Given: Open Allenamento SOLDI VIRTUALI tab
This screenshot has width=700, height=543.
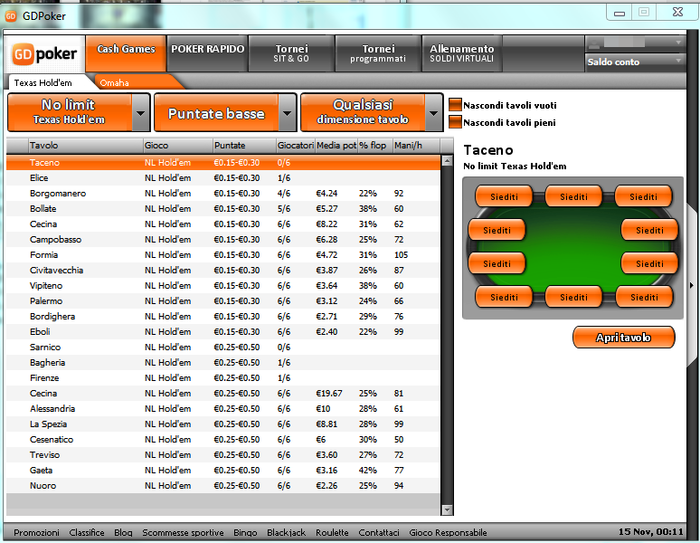Looking at the screenshot, I should (x=462, y=53).
